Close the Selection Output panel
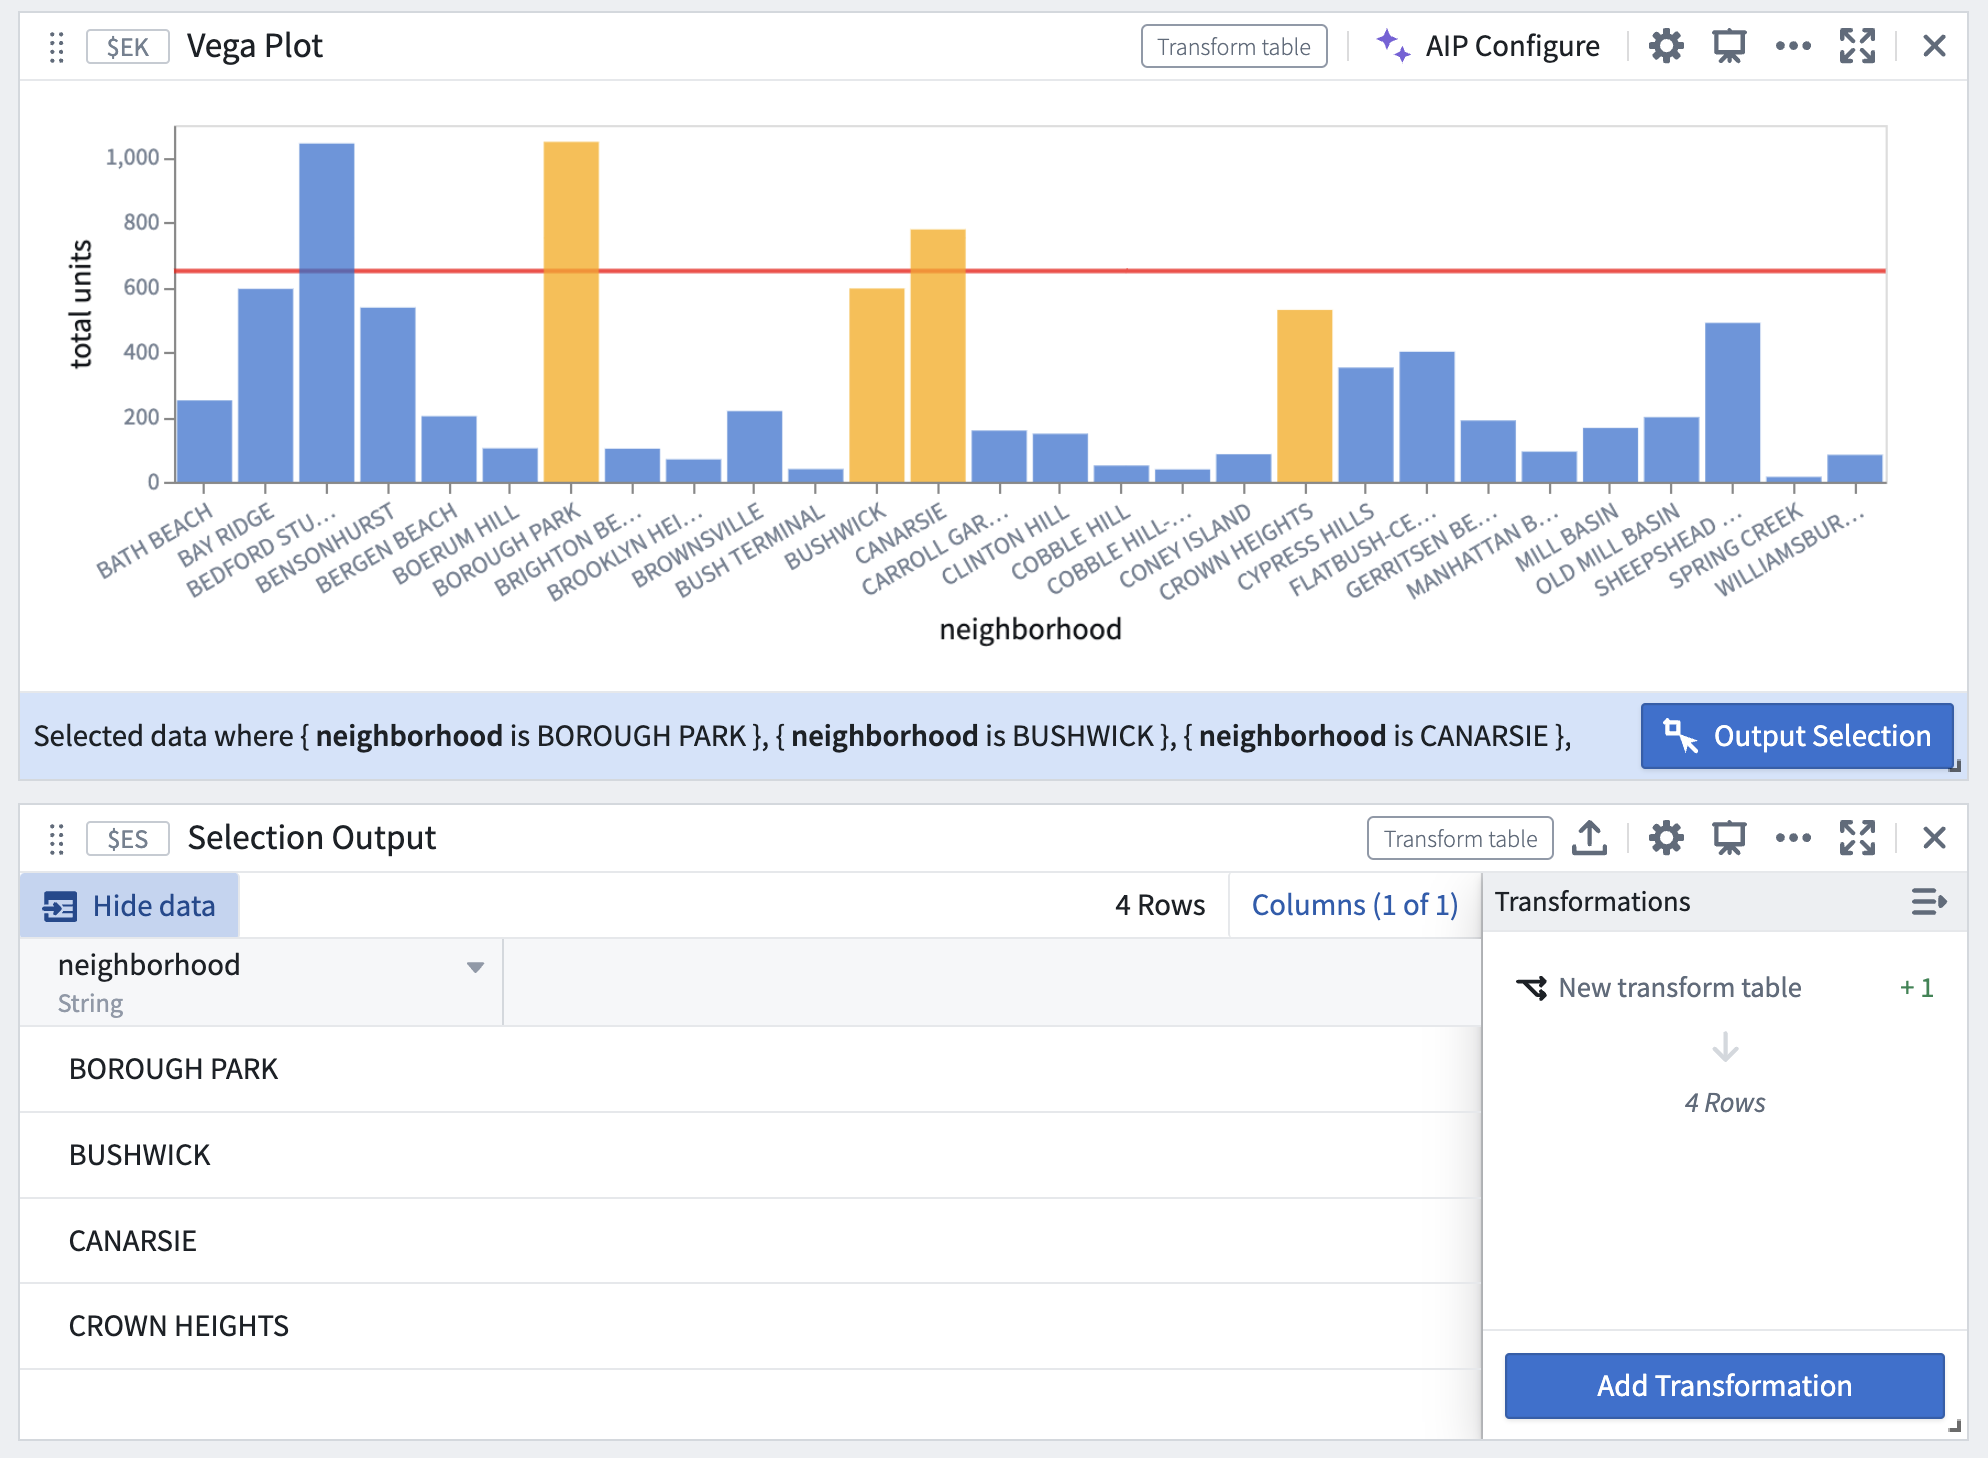 (1934, 838)
